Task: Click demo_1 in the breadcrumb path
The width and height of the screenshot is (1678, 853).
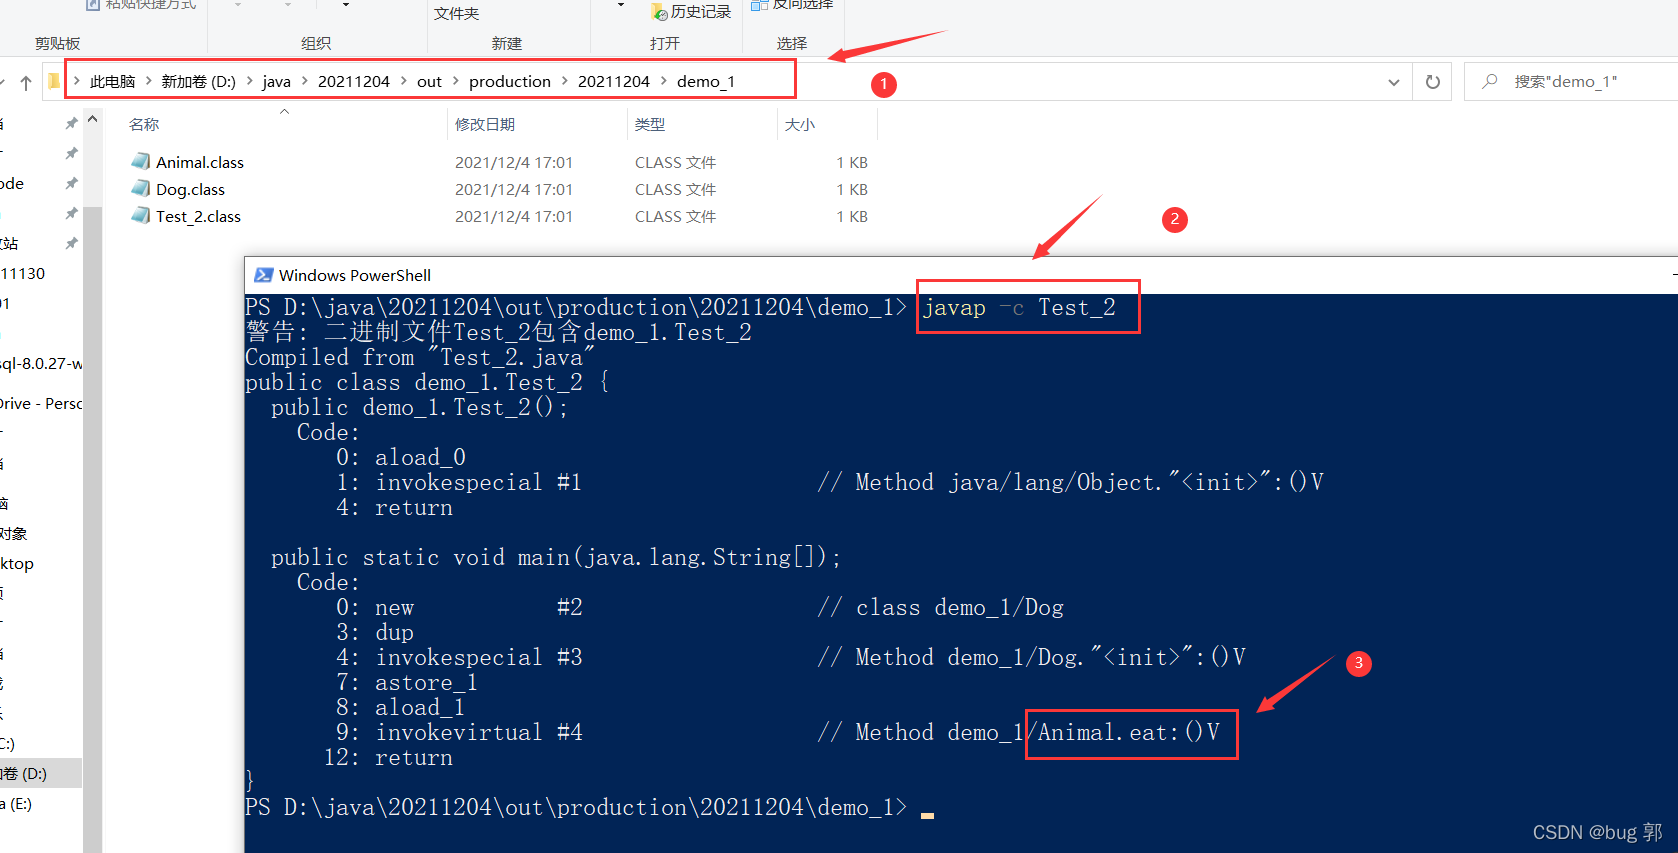Action: [x=705, y=81]
